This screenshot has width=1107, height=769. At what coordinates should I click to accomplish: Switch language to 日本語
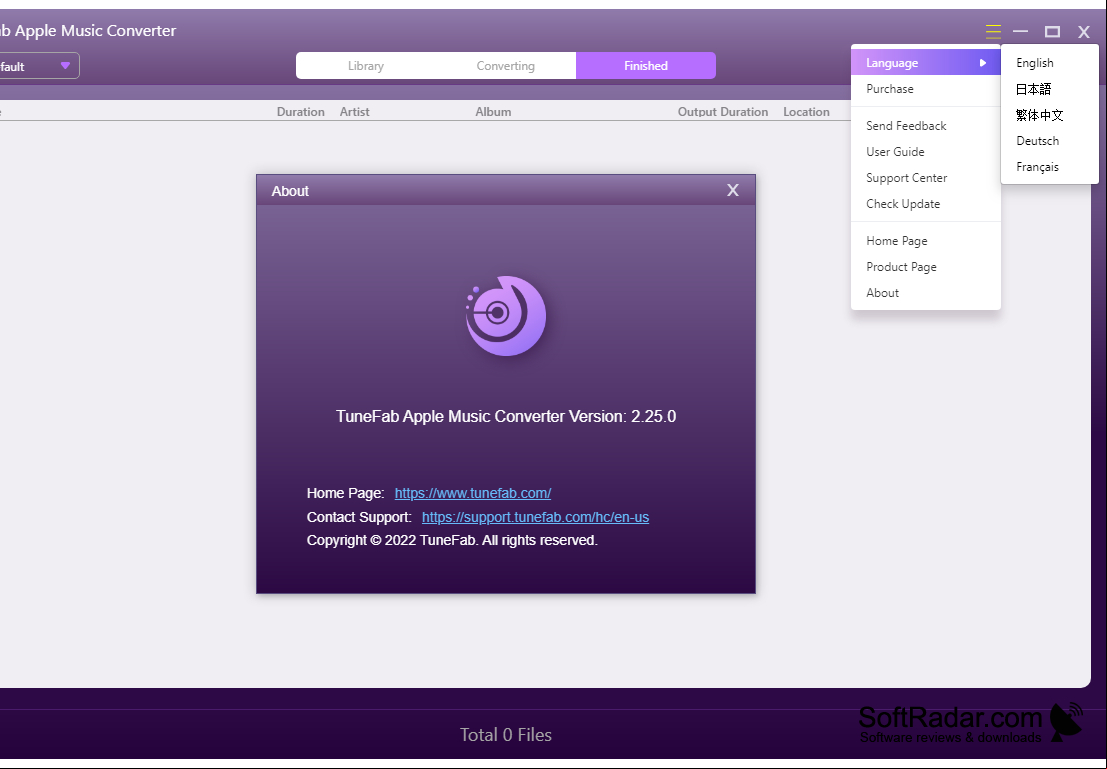point(1050,89)
